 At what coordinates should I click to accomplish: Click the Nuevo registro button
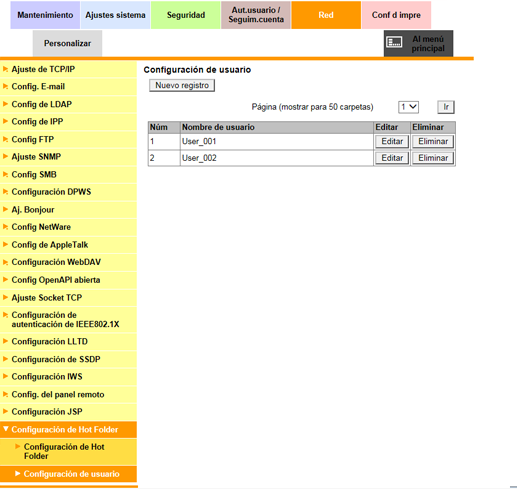click(182, 85)
